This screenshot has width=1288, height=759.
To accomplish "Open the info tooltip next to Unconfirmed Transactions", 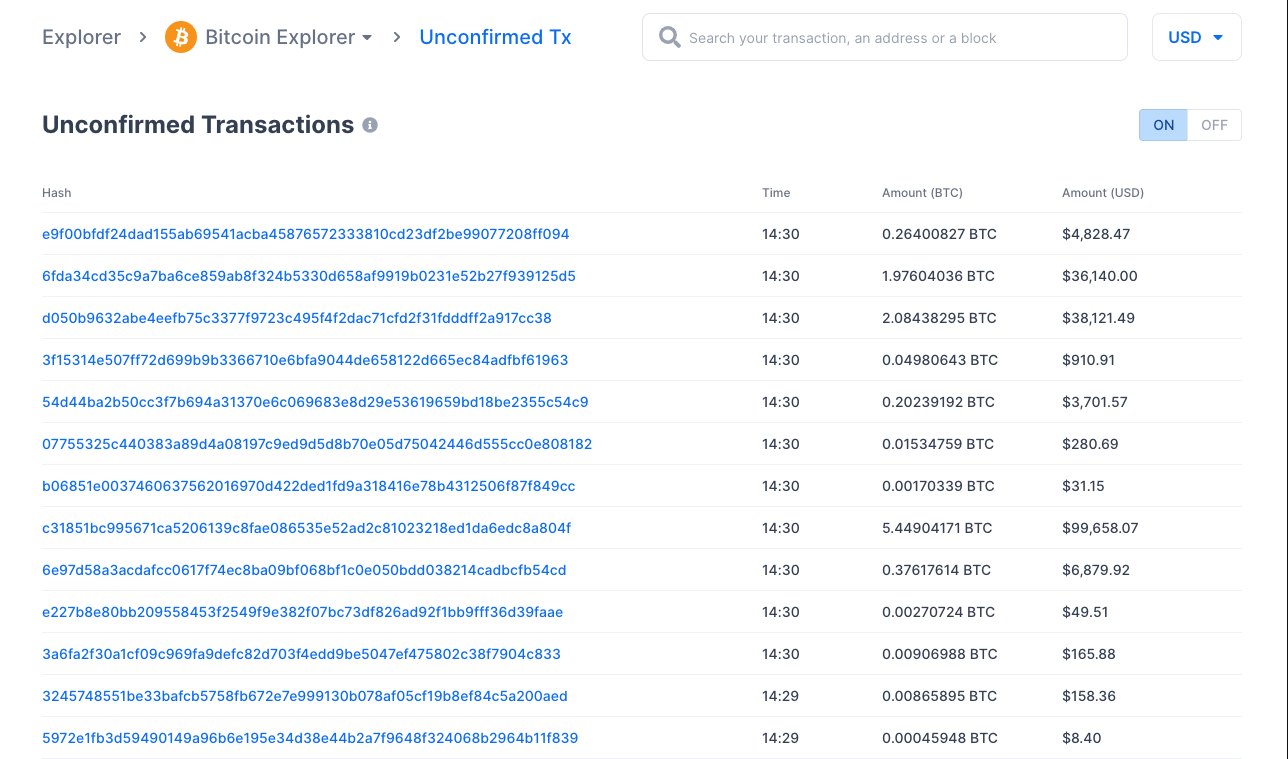I will pos(370,124).
